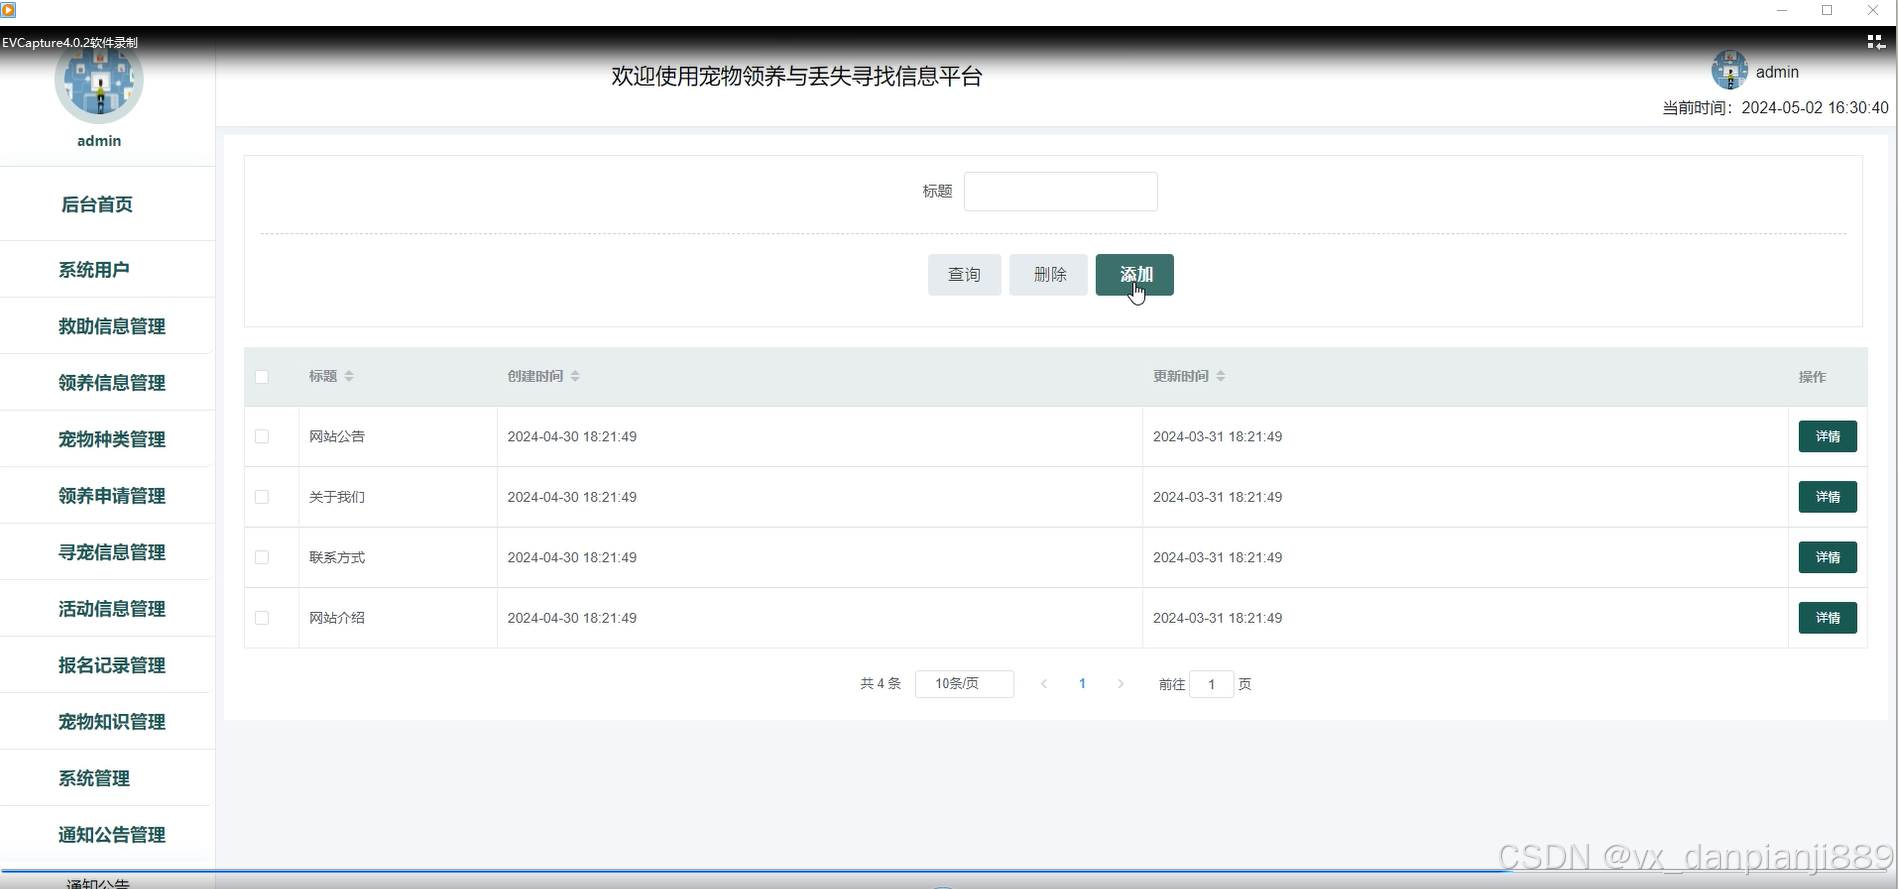
Task: Open the 10条/页 page size dropdown
Action: point(964,684)
